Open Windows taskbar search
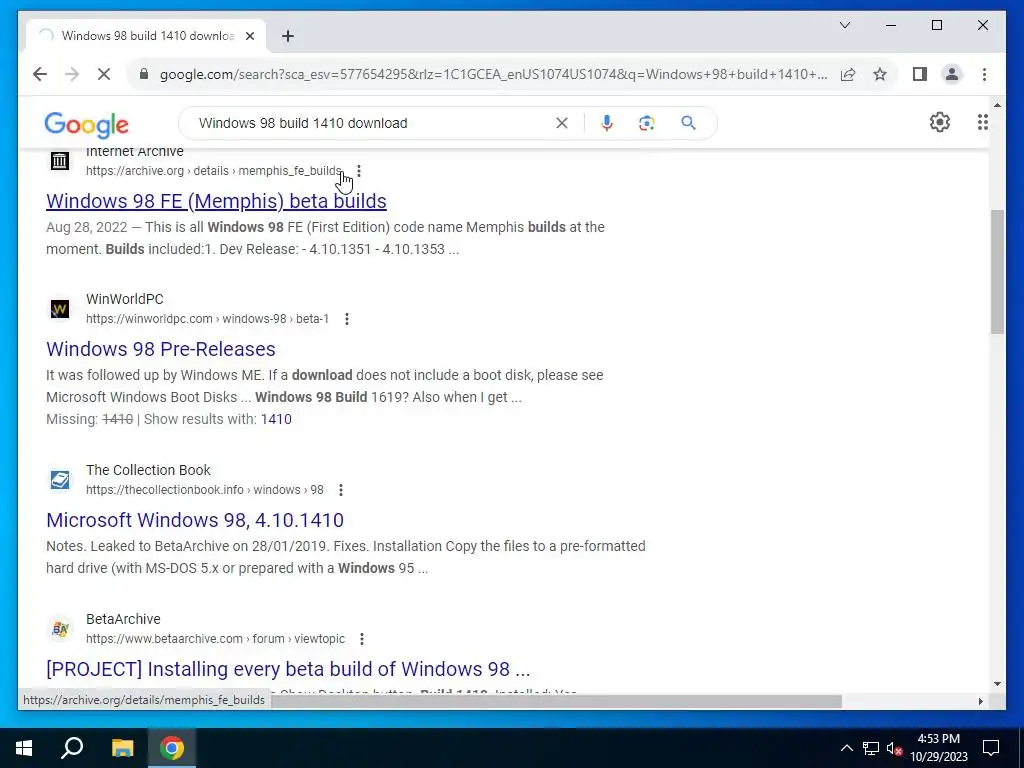This screenshot has height=768, width=1024. (72, 748)
